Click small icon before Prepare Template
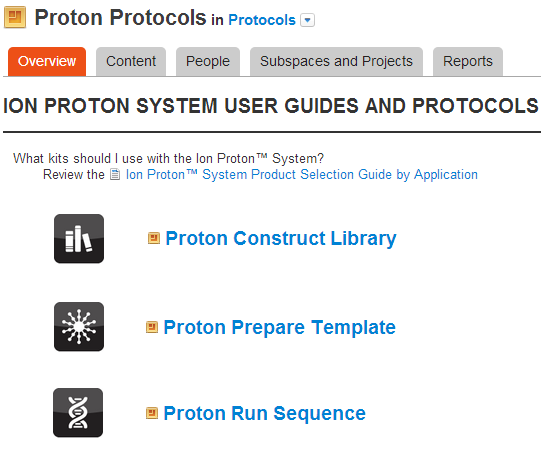Image resolution: width=541 pixels, height=464 pixels. coord(152,327)
